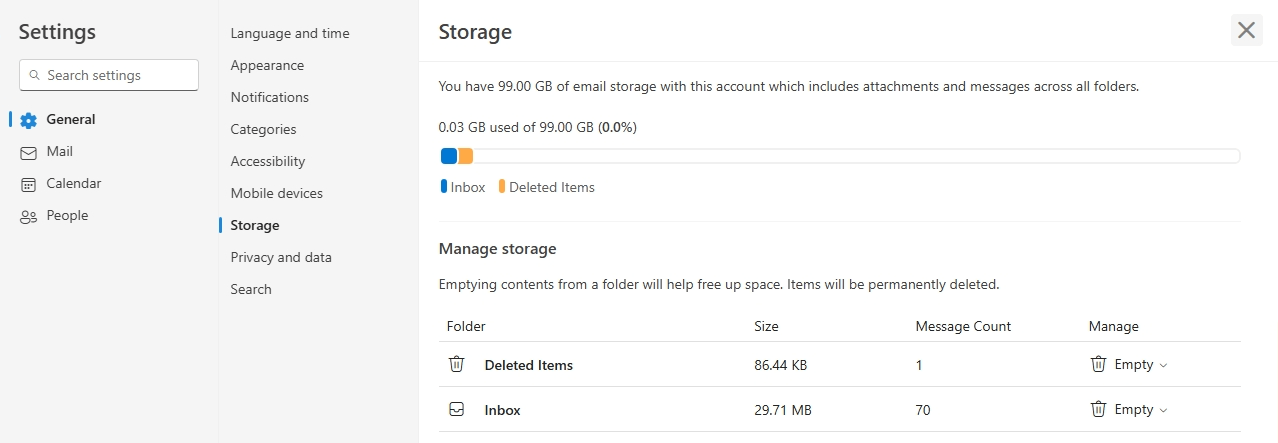
Task: Open Accessibility settings
Action: [268, 161]
